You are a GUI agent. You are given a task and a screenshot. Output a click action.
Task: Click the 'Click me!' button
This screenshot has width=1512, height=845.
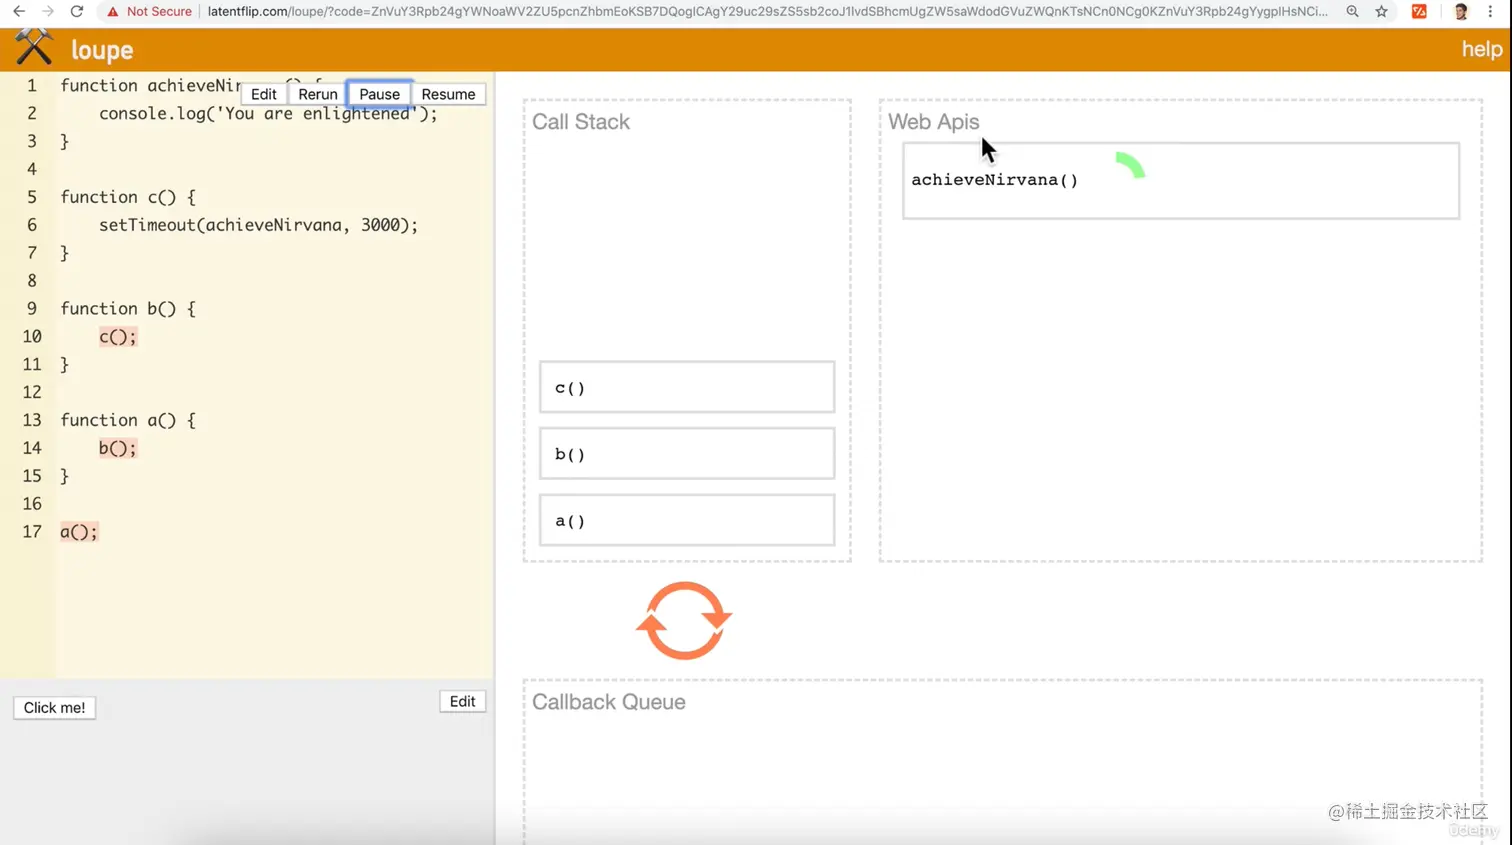pos(55,707)
